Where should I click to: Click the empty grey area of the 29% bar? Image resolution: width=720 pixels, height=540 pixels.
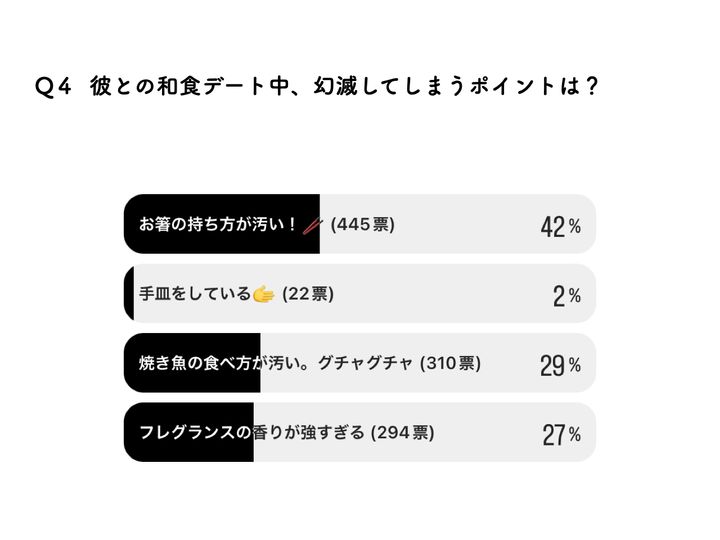tap(515, 364)
